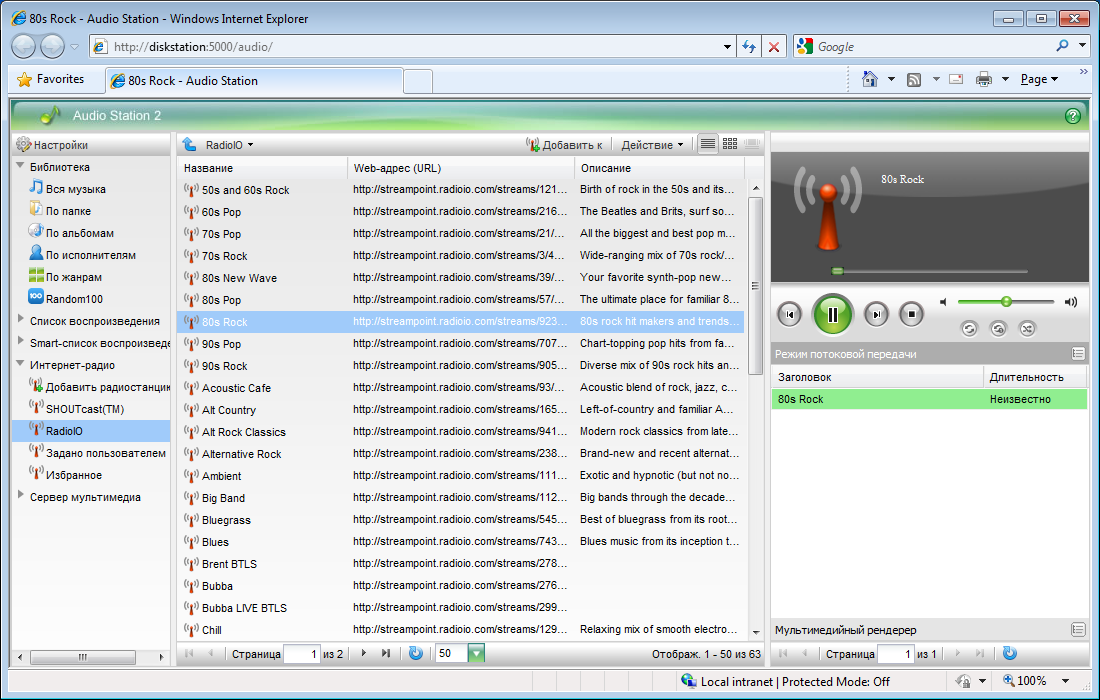This screenshot has width=1100, height=700.
Task: Toggle the repeat one mode icon
Action: [x=998, y=328]
